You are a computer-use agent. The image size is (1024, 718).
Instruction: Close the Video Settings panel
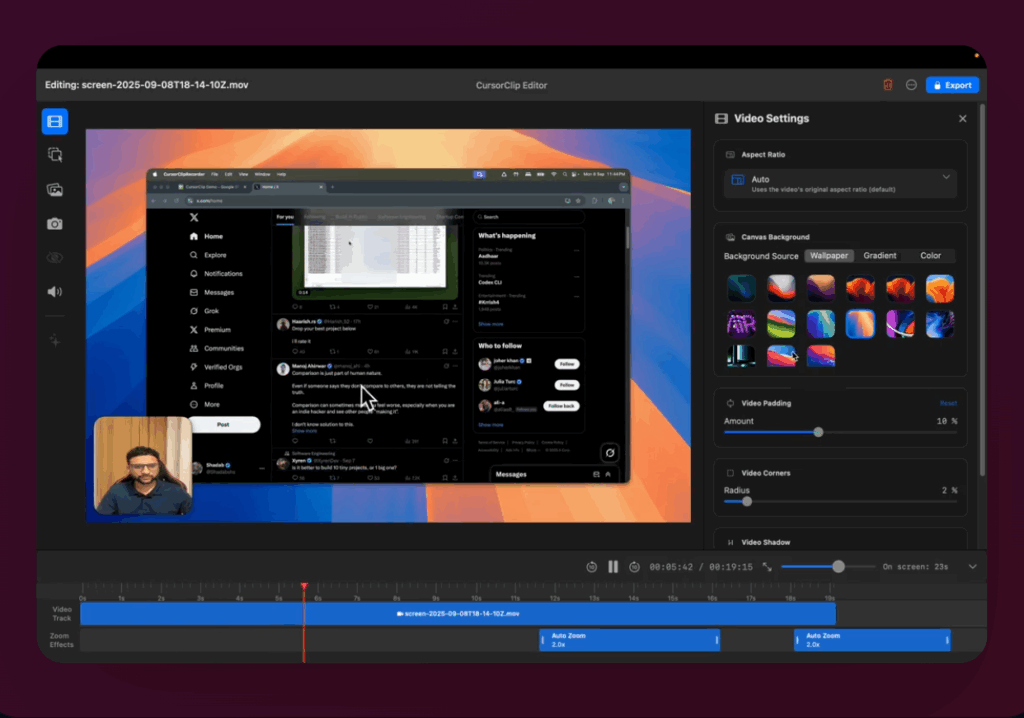click(x=962, y=118)
